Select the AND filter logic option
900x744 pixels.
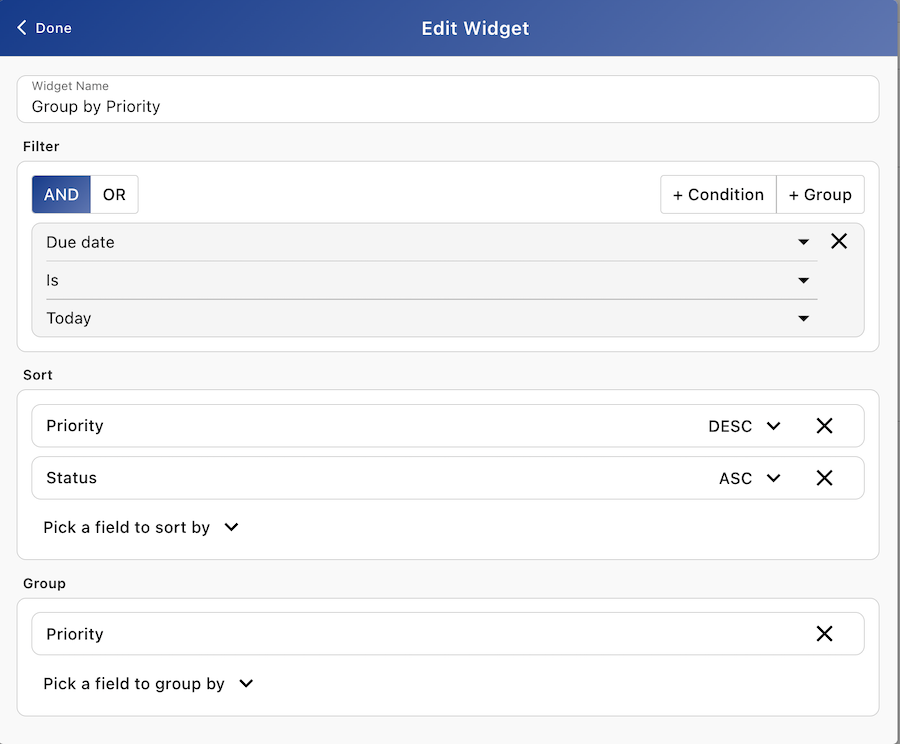[x=61, y=194]
